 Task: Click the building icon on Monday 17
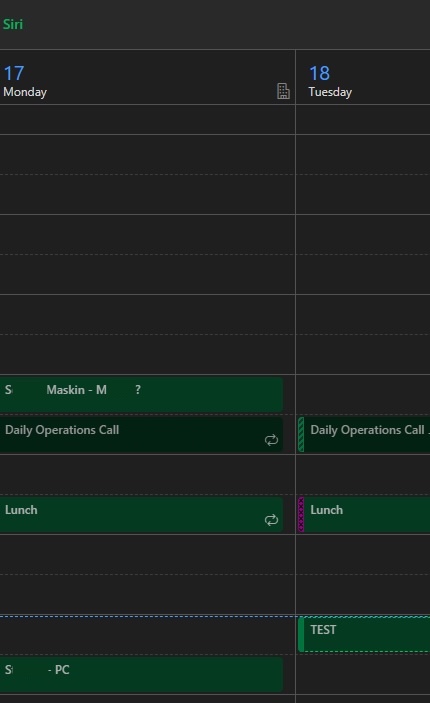click(283, 91)
